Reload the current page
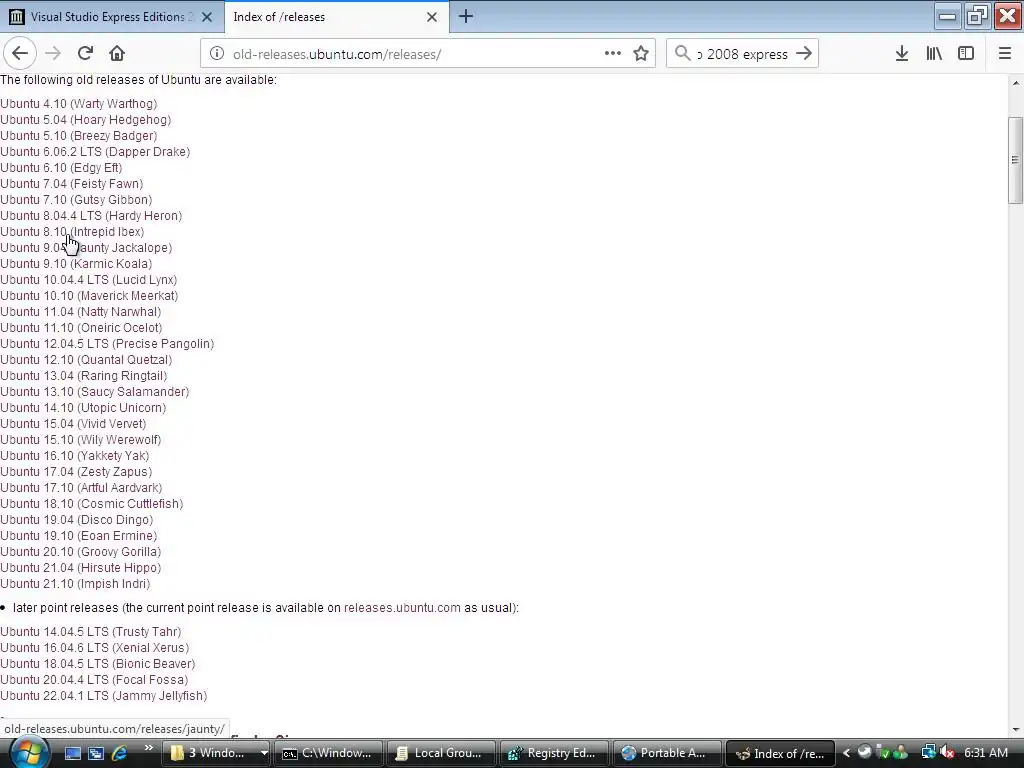1024x768 pixels. click(x=86, y=54)
